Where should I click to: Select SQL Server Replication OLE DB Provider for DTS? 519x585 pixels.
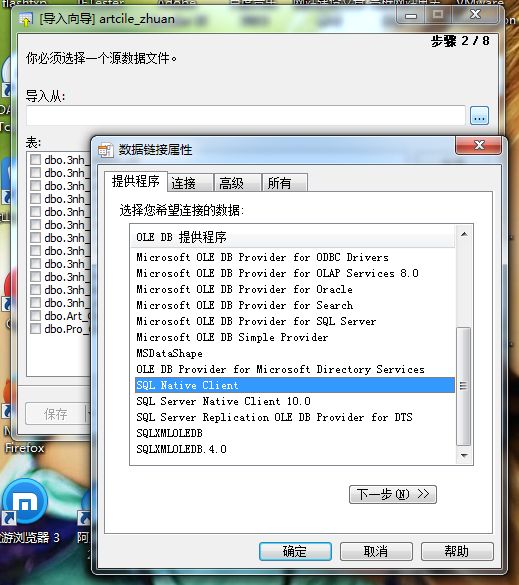[x=274, y=417]
